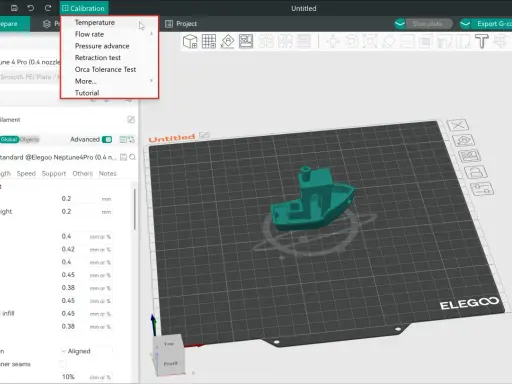
Task: Open Slice plate dropdown arrow
Action: pos(400,24)
